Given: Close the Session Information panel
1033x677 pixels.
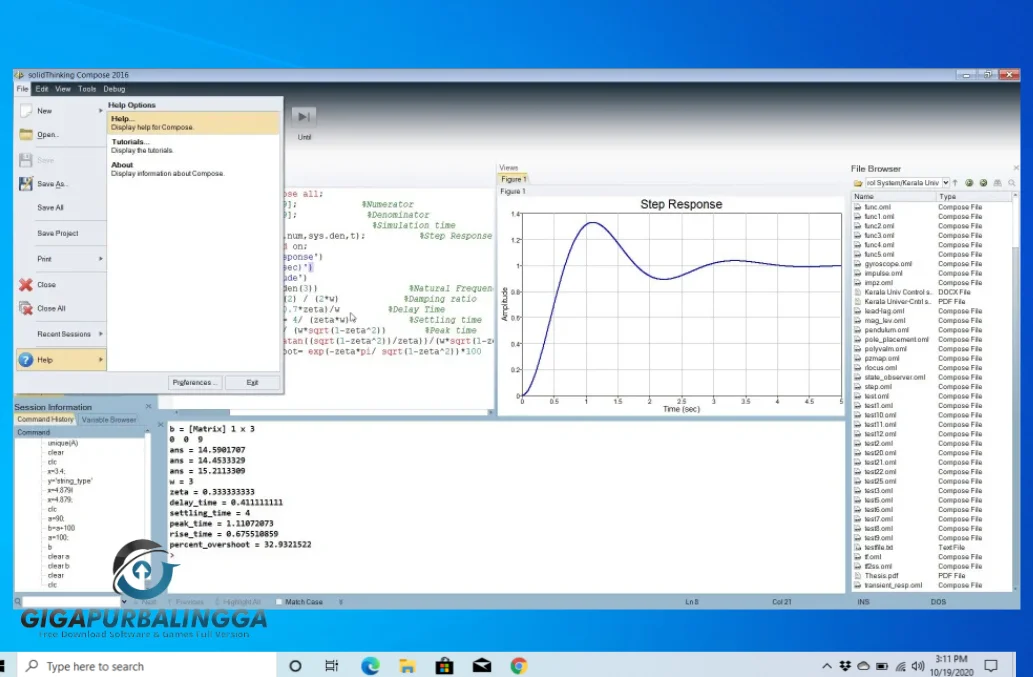Looking at the screenshot, I should 148,406.
